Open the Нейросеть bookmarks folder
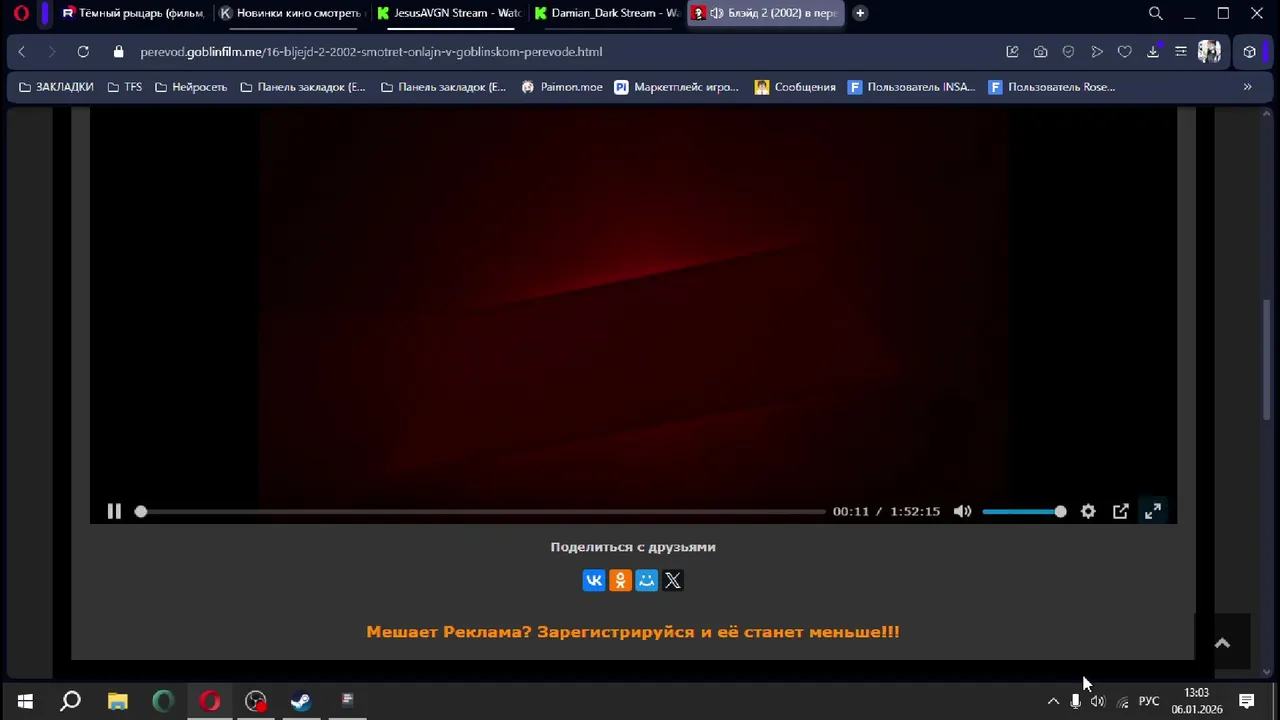Viewport: 1280px width, 720px height. click(x=191, y=87)
